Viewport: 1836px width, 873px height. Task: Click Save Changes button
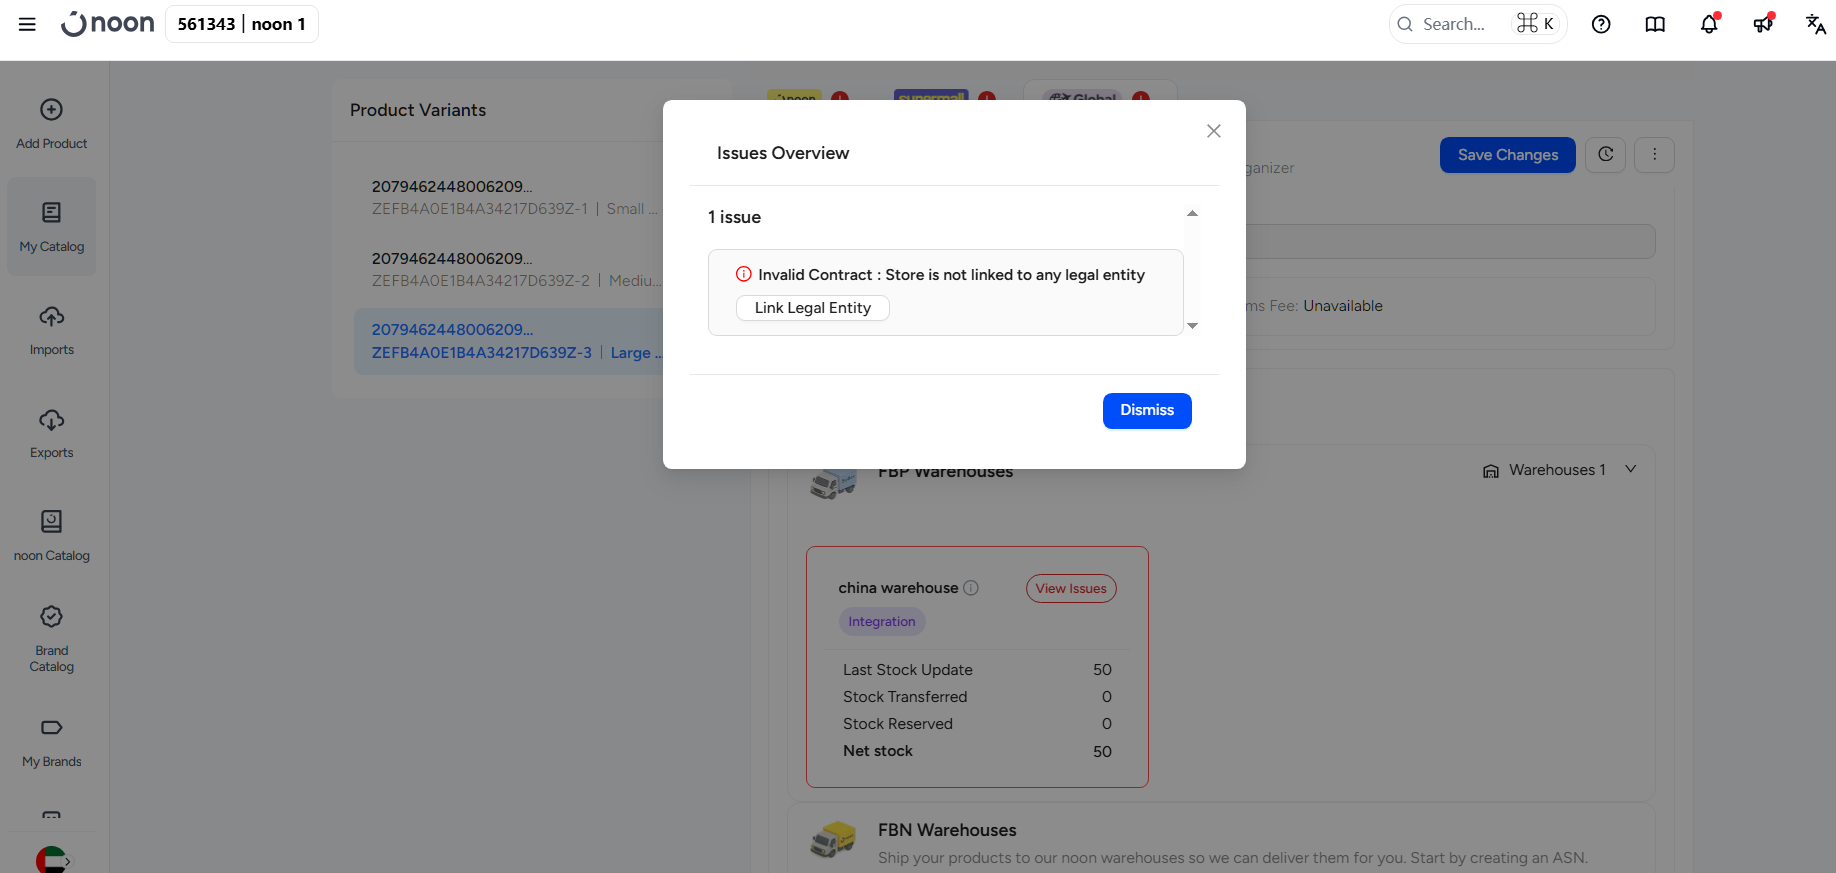(1508, 155)
